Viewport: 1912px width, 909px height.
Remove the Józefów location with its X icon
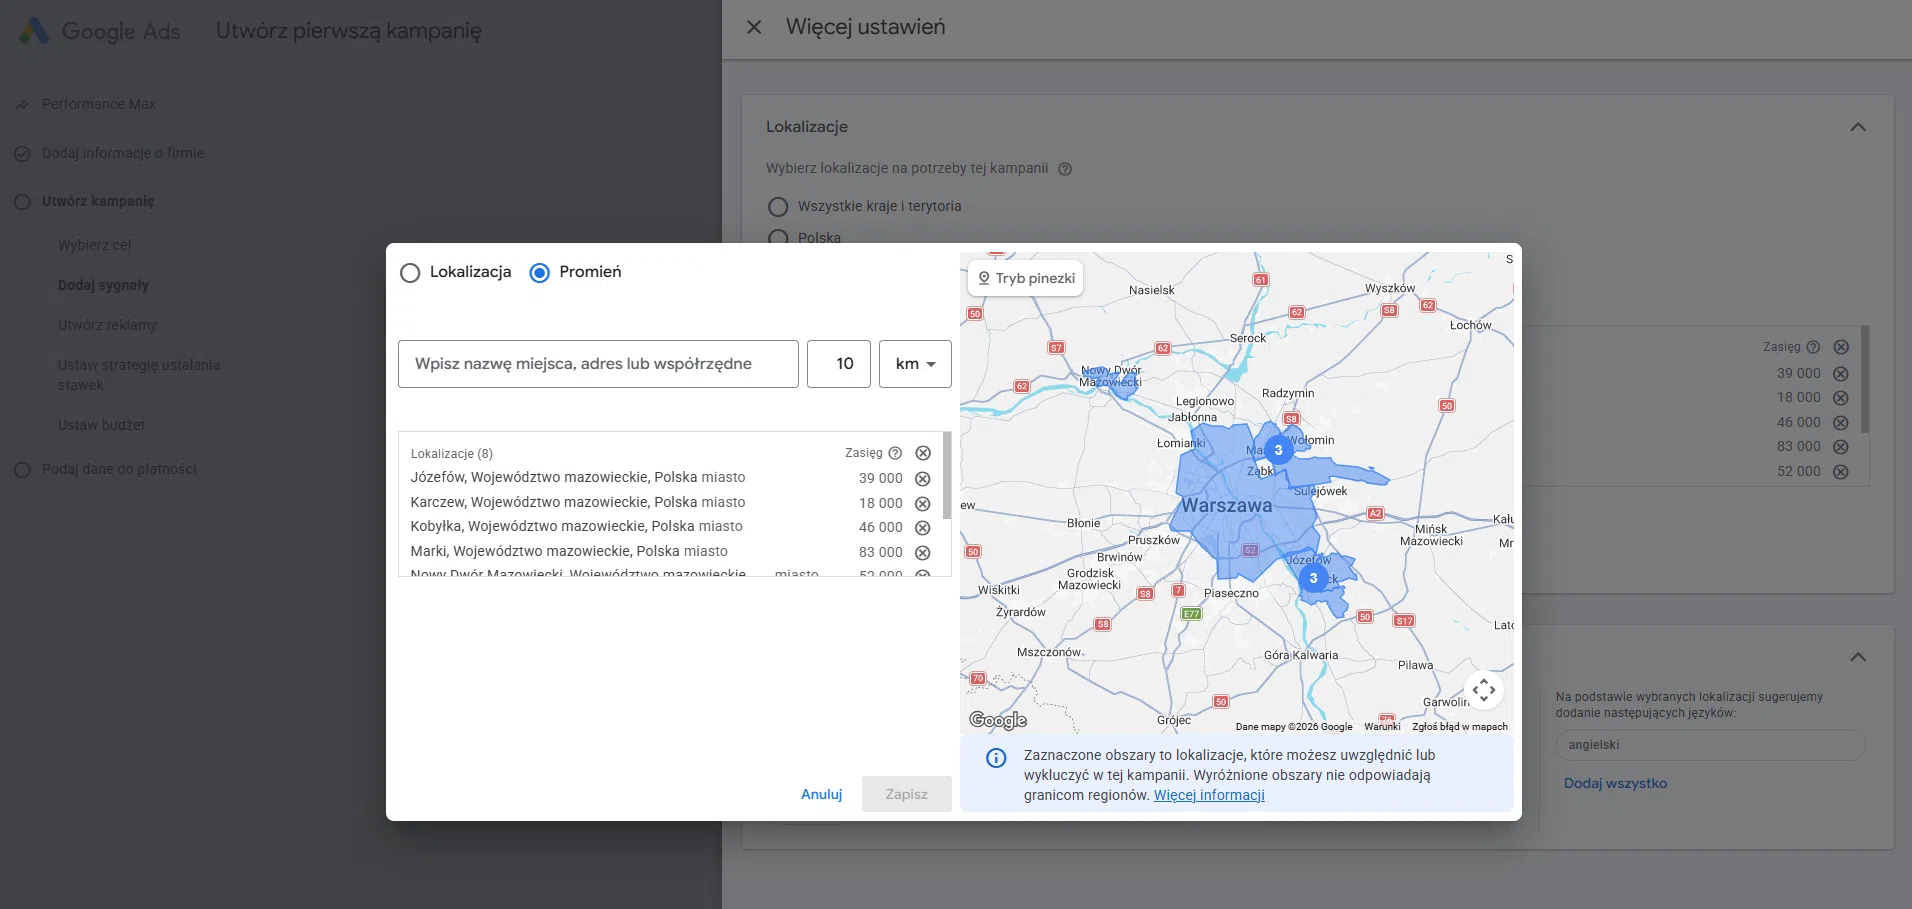922,479
